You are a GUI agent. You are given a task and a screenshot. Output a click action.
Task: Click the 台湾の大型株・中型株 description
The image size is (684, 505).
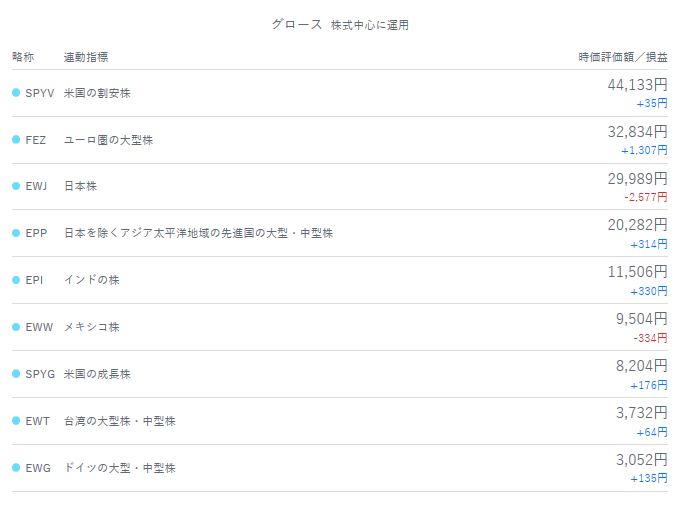coord(119,421)
